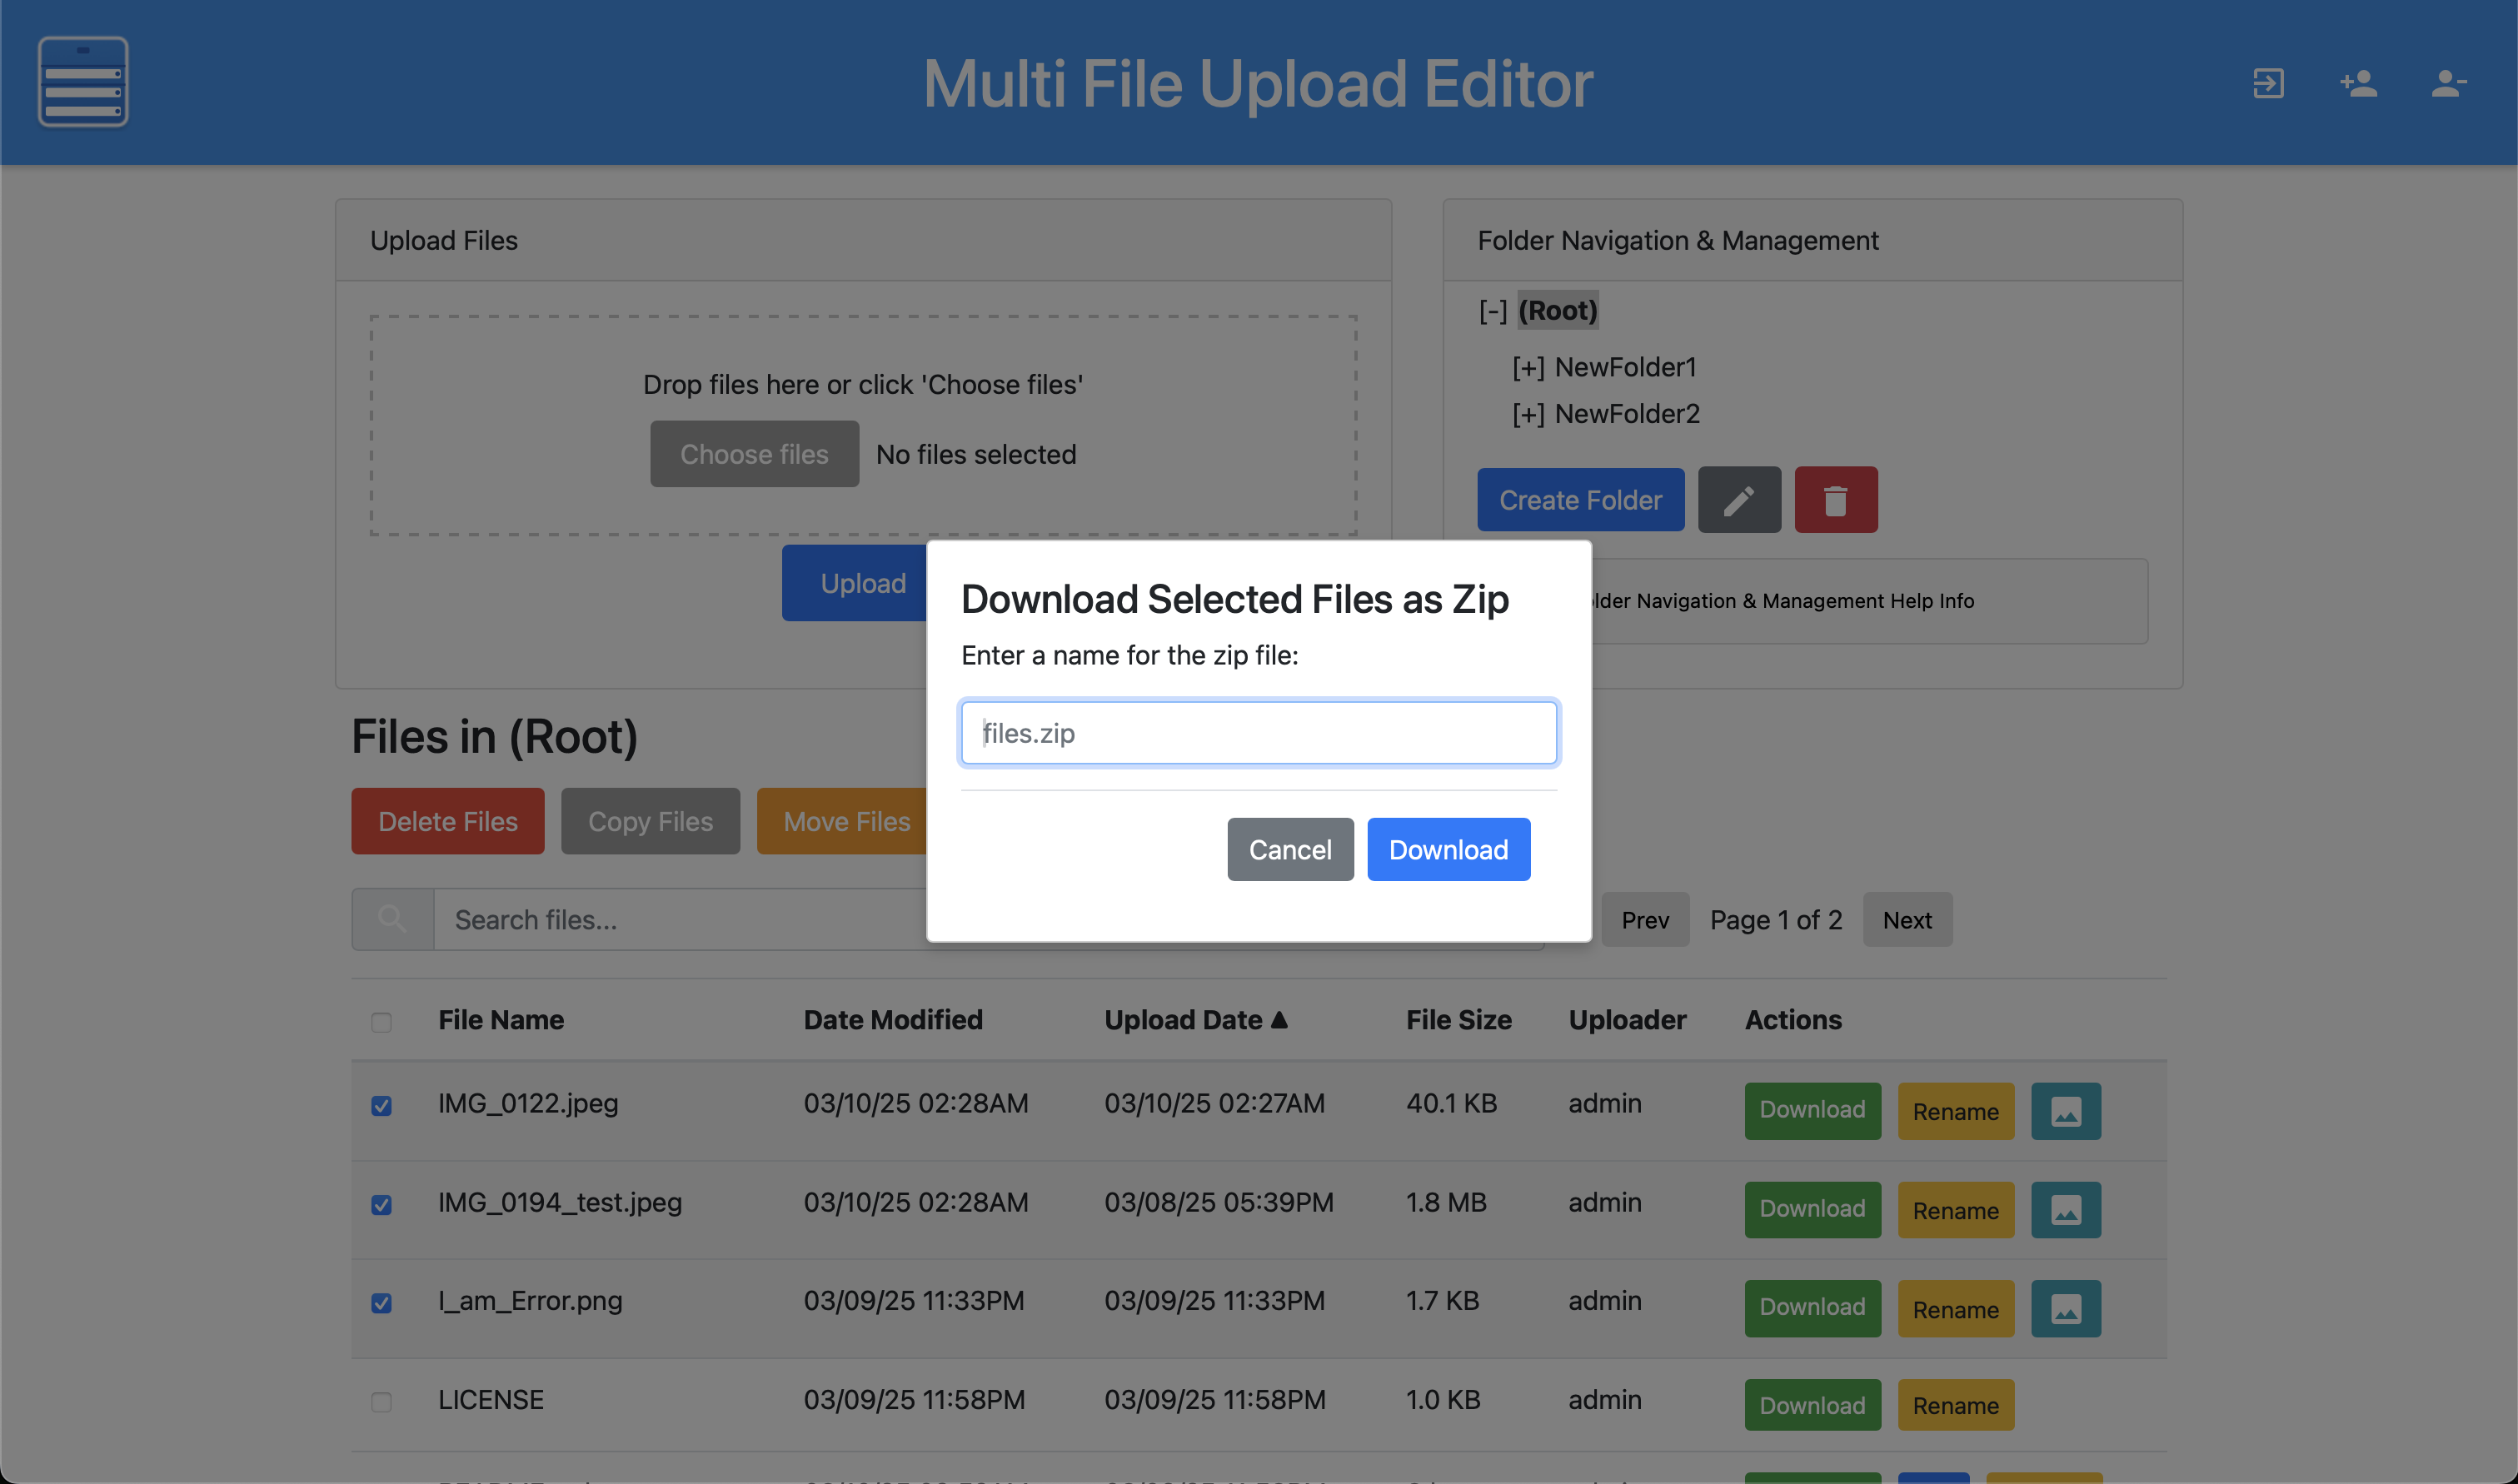The width and height of the screenshot is (2518, 1484).
Task: Click the server logo icon in header
Action: [x=83, y=82]
